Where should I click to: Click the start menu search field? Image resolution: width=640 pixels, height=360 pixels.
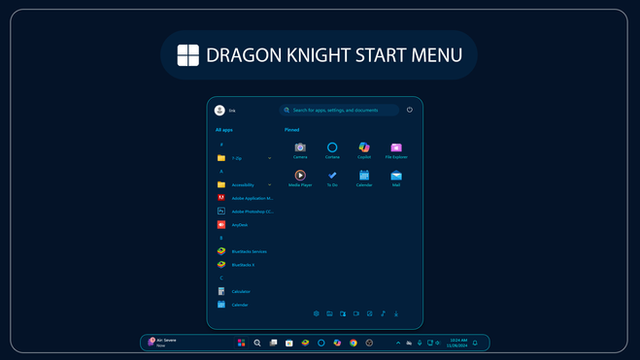coord(339,110)
